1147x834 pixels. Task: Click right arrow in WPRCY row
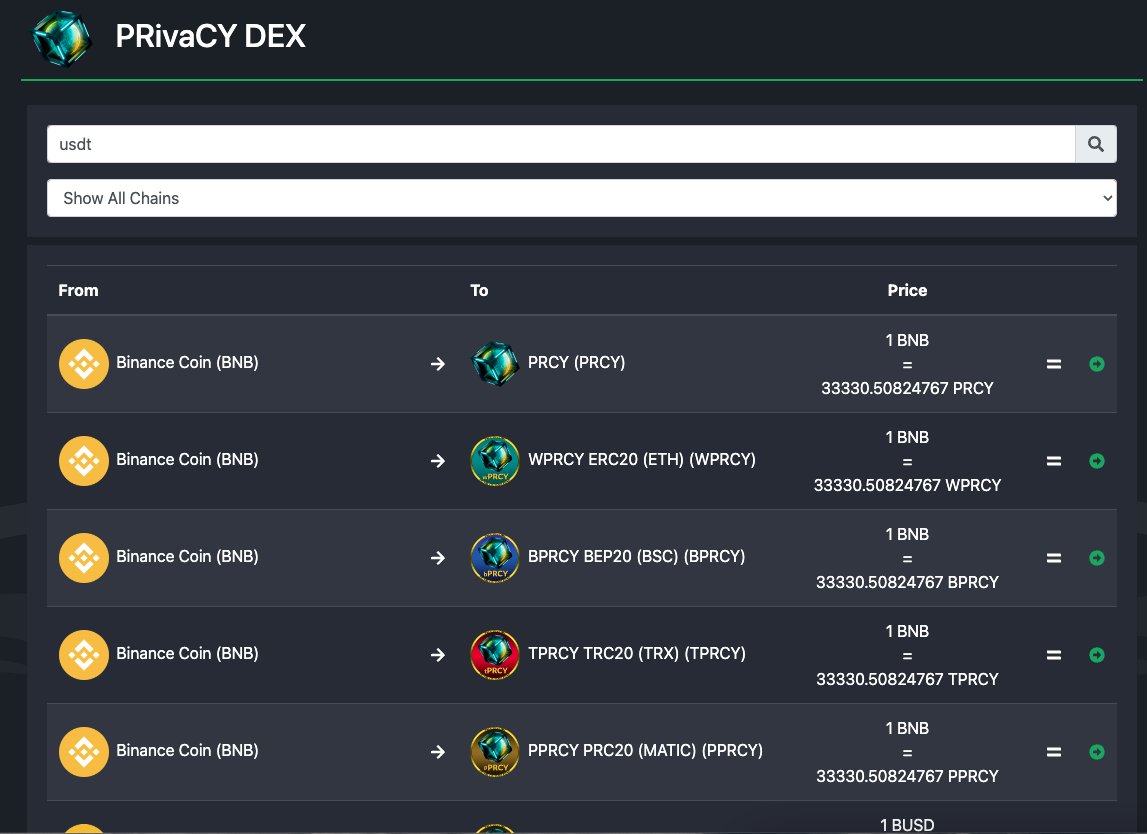437,461
